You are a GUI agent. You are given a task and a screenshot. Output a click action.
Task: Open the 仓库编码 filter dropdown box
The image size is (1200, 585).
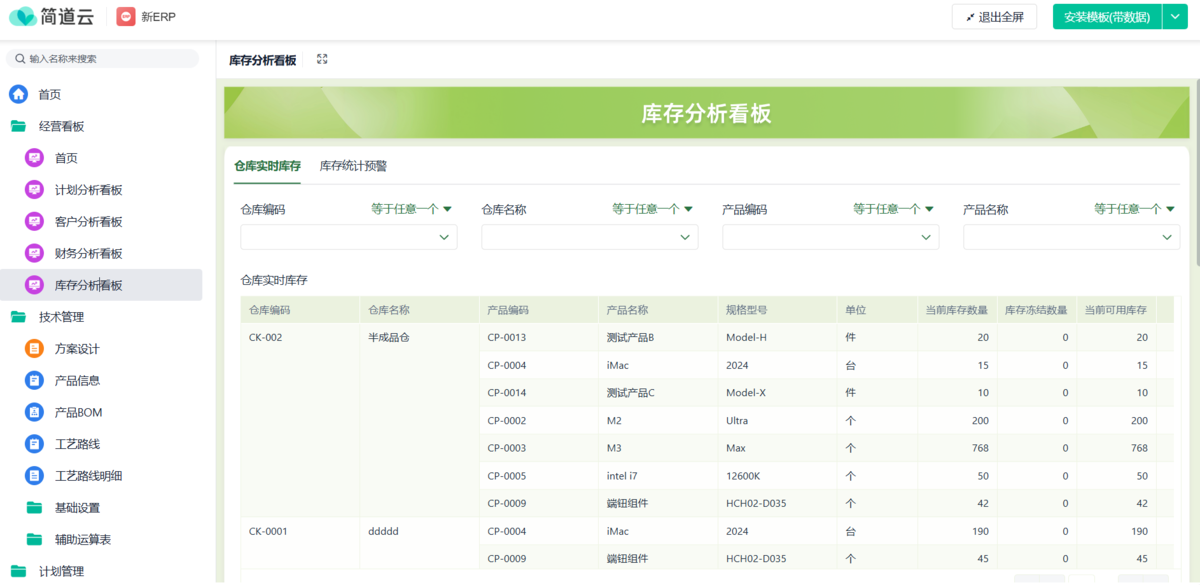point(349,237)
